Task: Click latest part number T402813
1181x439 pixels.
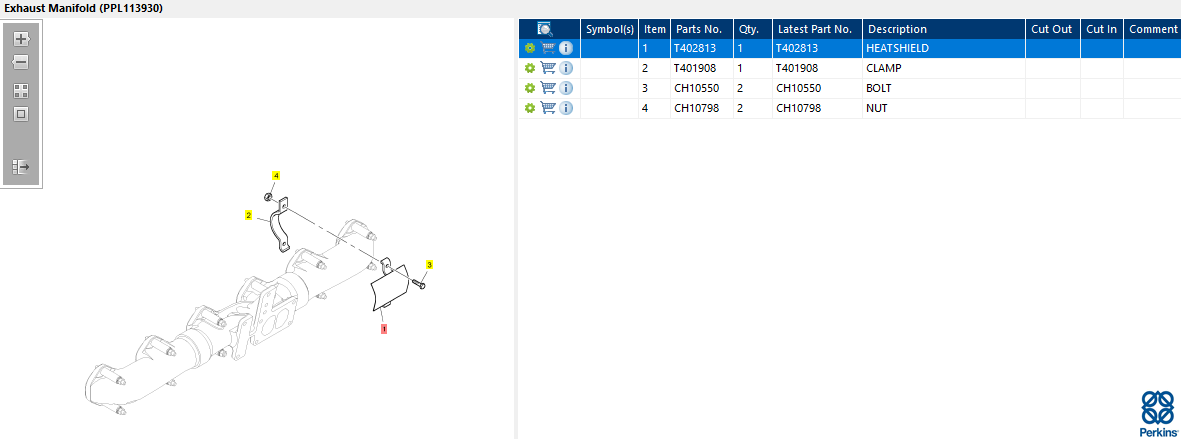Action: [x=797, y=48]
